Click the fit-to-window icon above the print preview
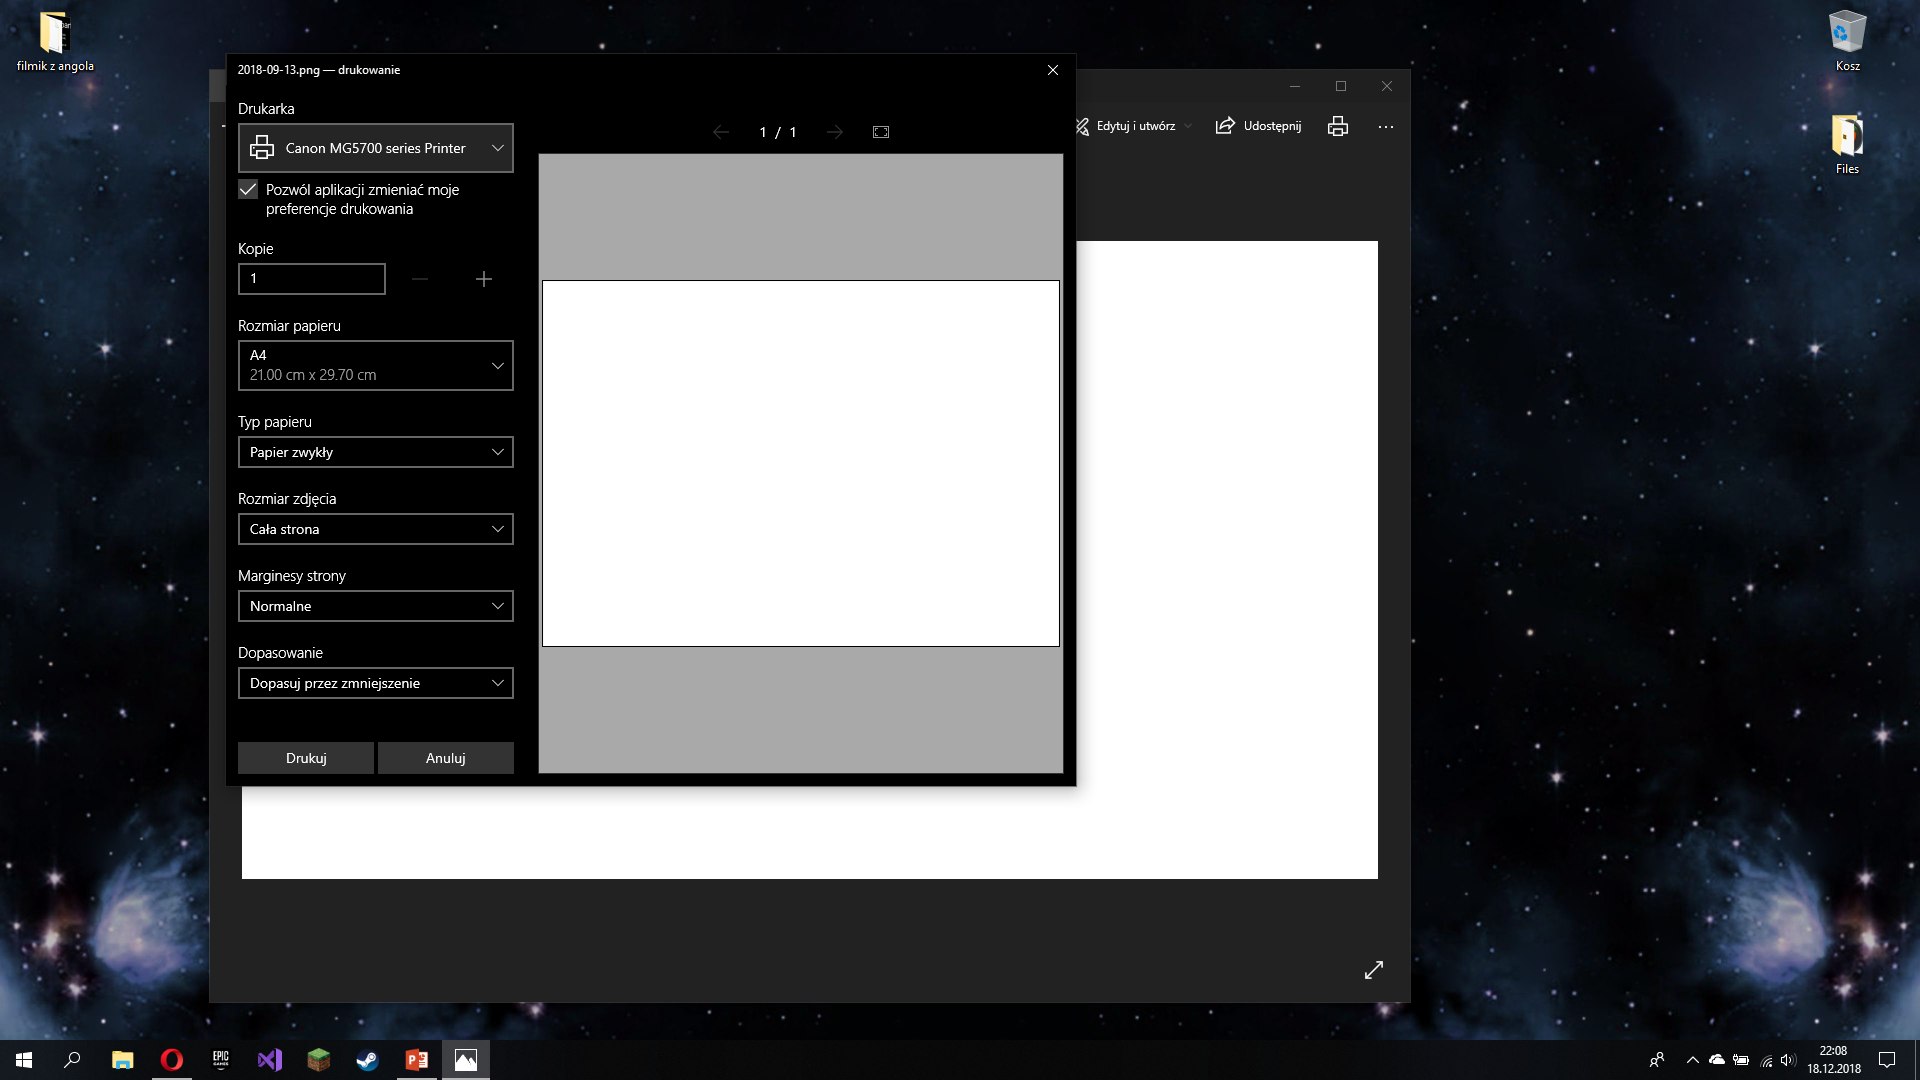Image resolution: width=1920 pixels, height=1080 pixels. point(880,131)
